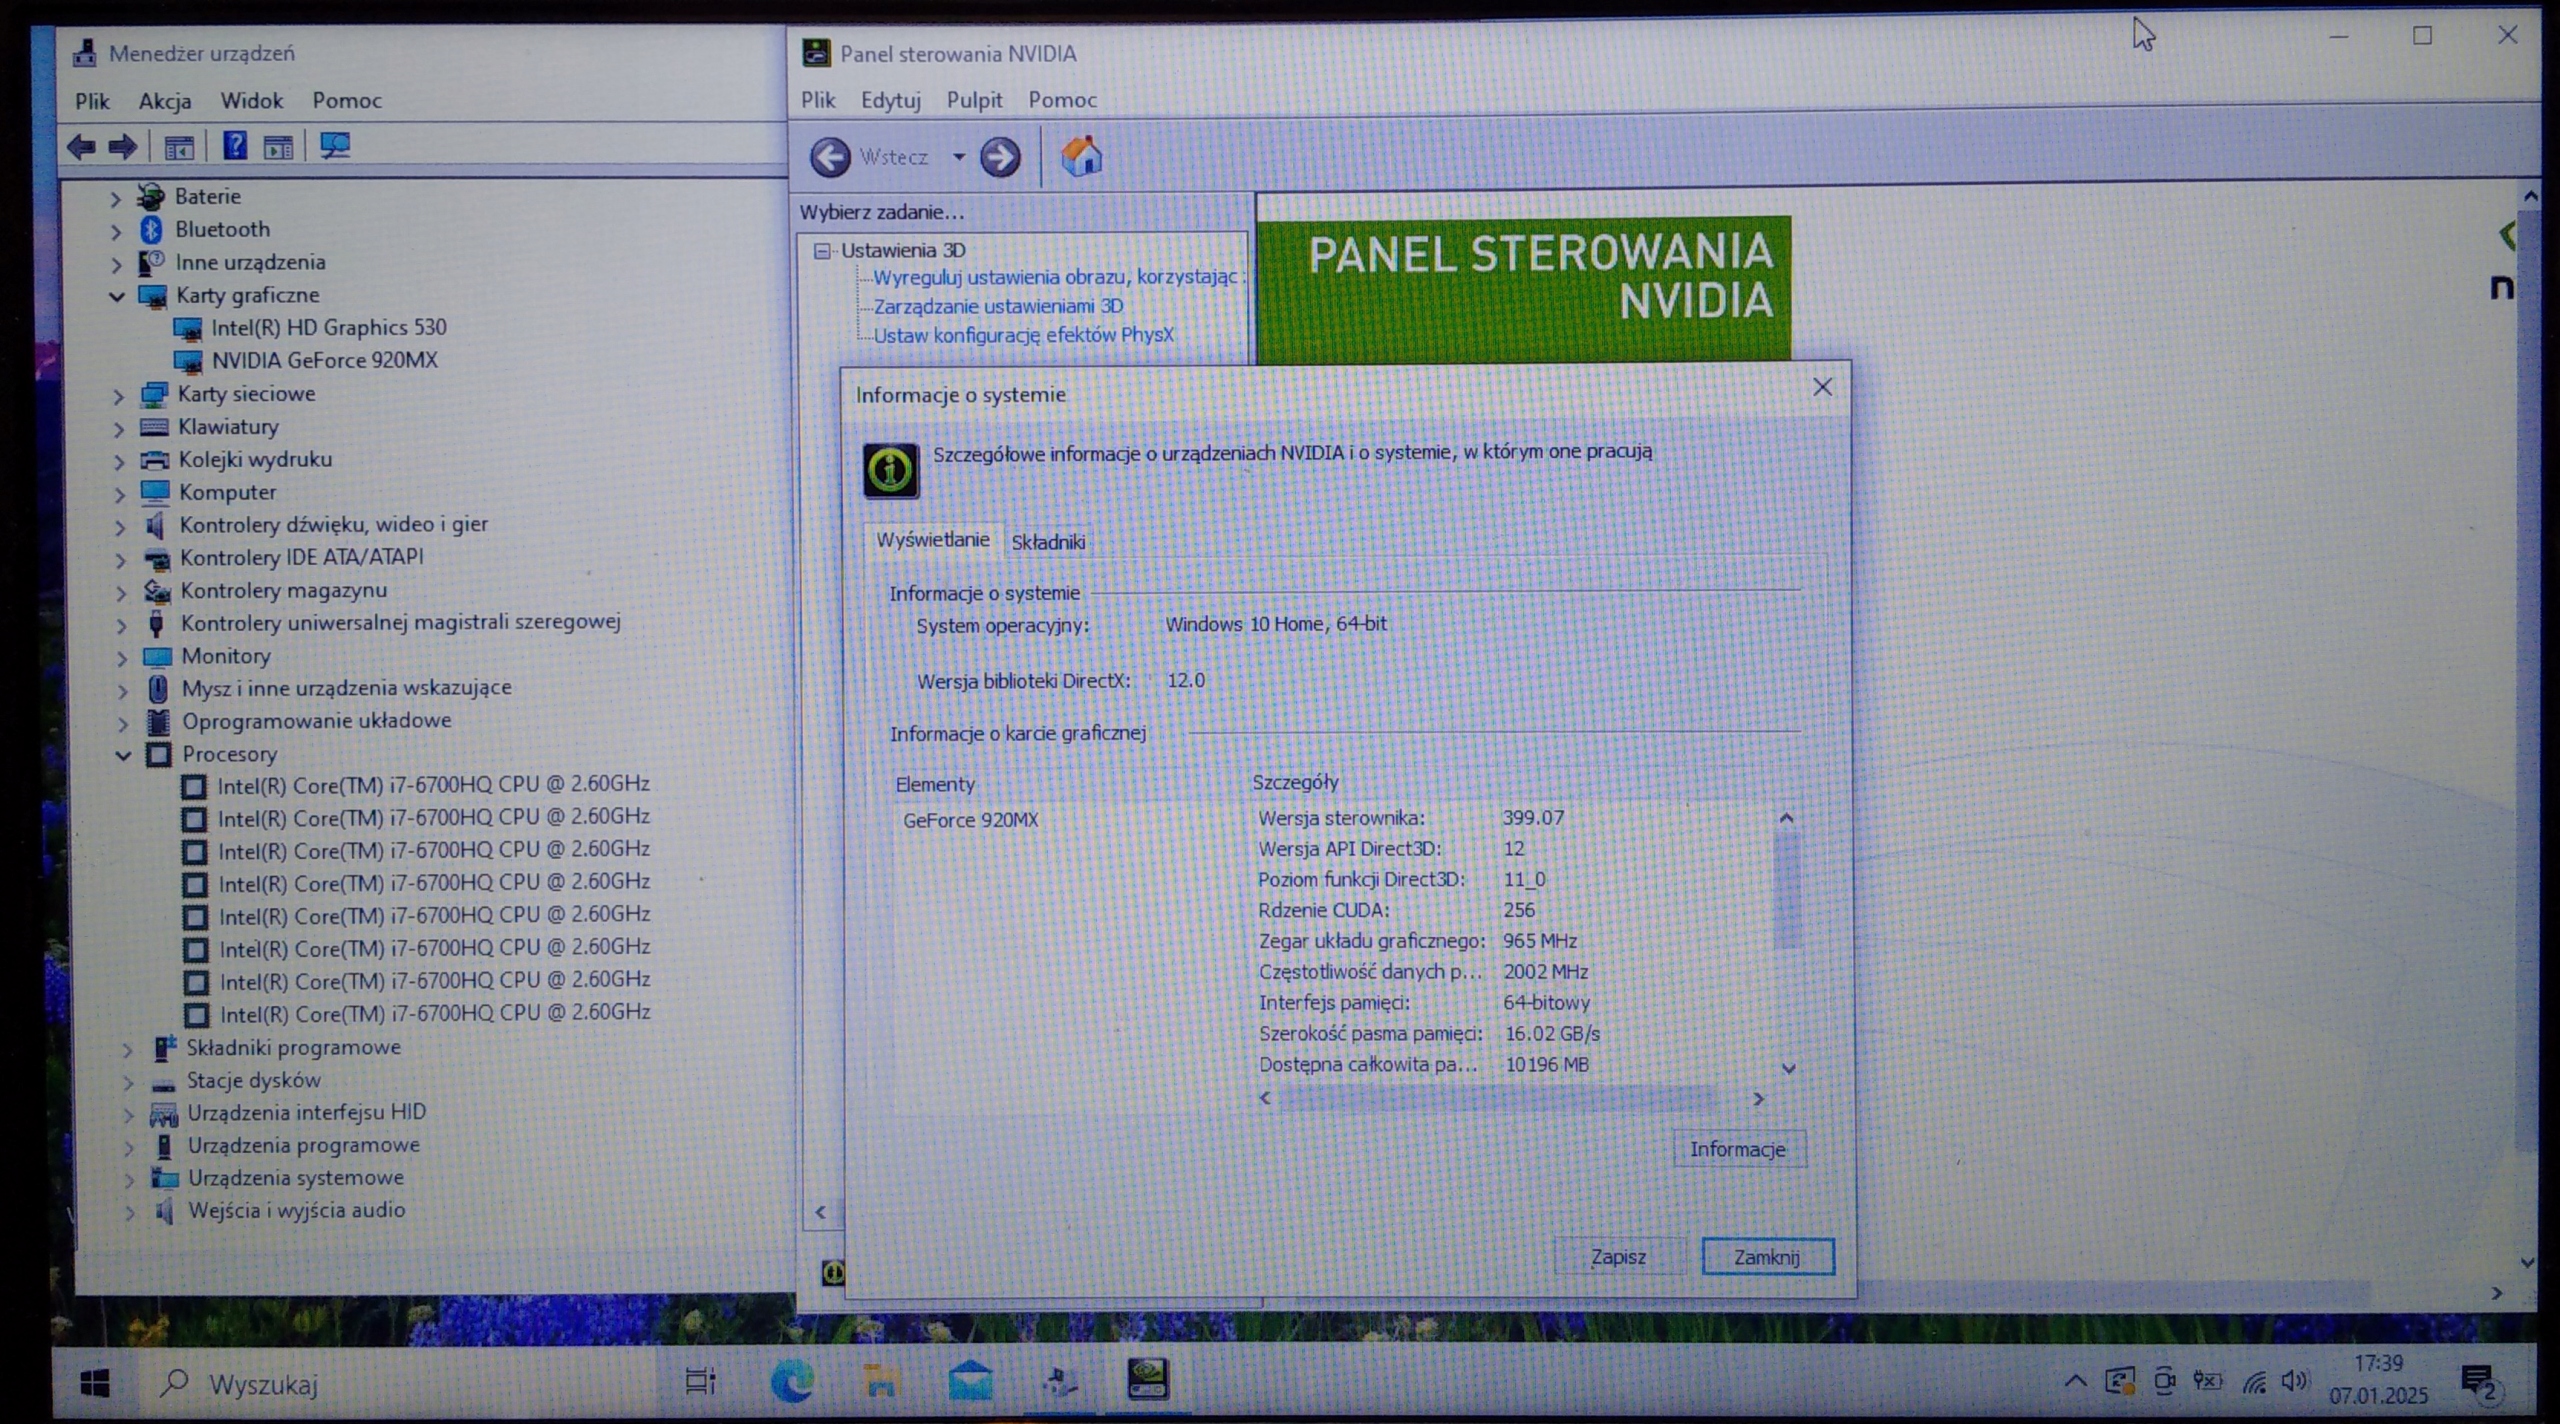Go to NVIDIA panel Home icon
Viewport: 2560px width, 1424px height.
tap(1081, 156)
